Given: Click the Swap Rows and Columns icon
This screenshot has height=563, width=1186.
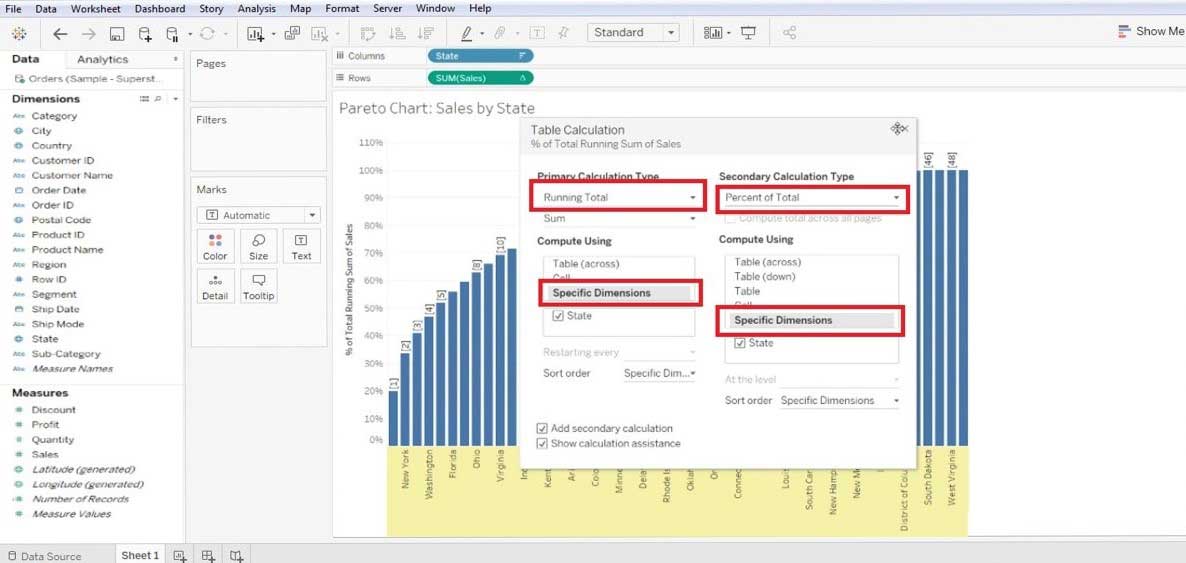Looking at the screenshot, I should (368, 34).
